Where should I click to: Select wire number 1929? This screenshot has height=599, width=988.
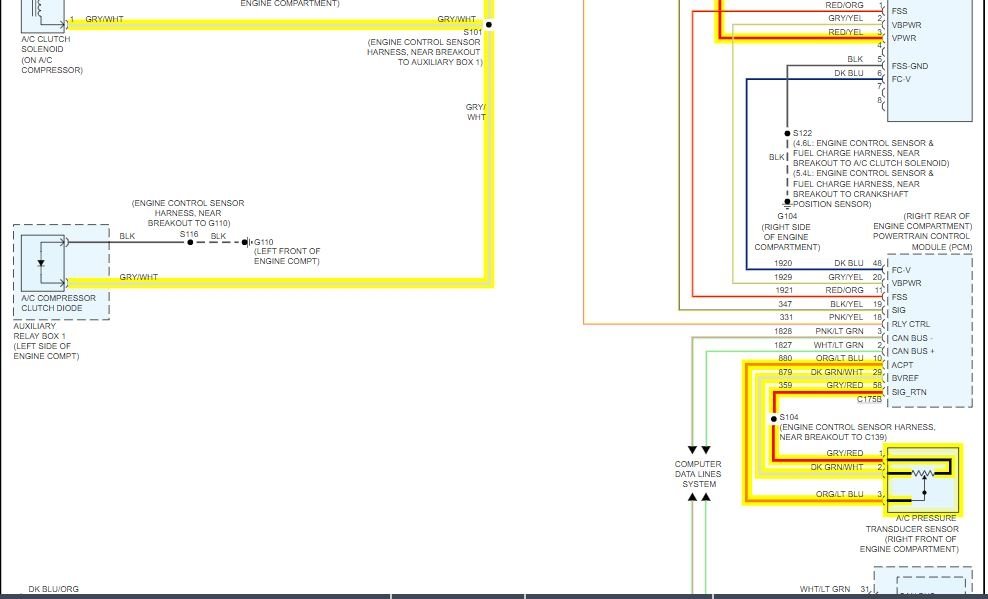(x=783, y=277)
